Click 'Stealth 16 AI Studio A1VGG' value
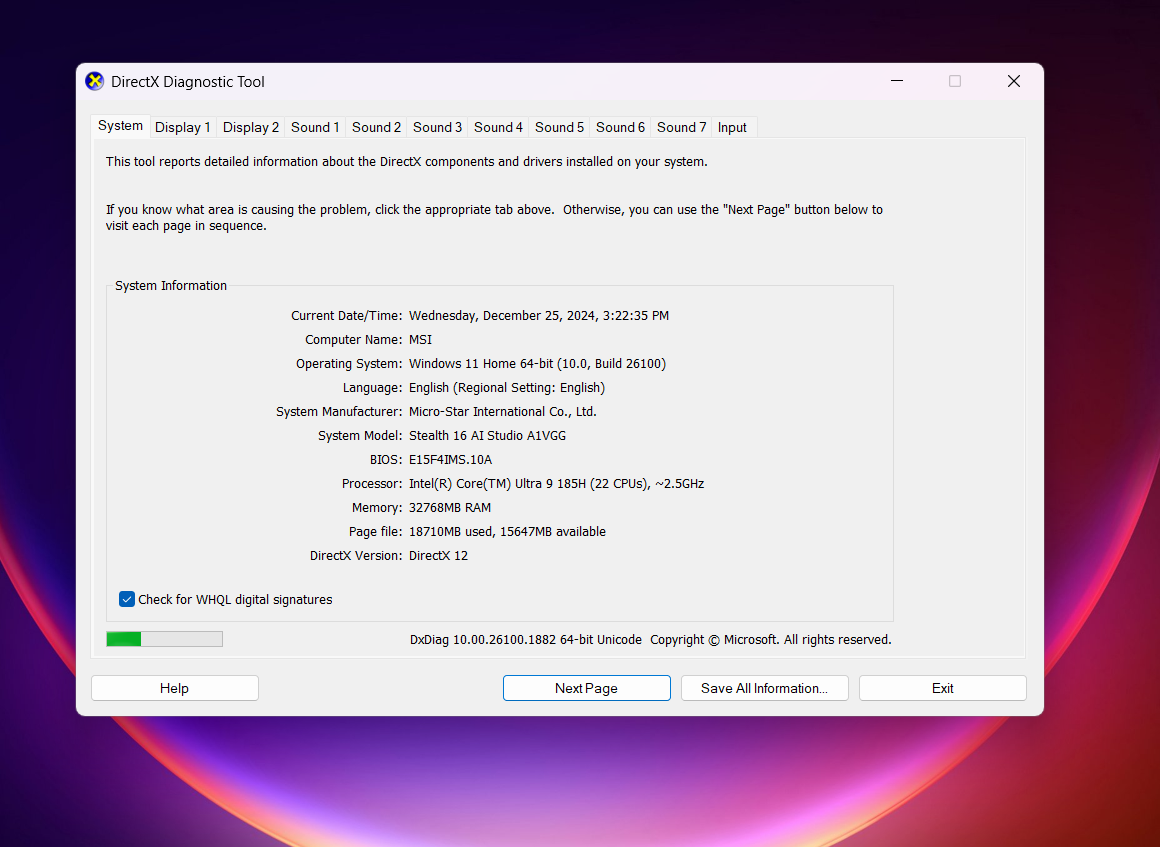 [x=488, y=436]
